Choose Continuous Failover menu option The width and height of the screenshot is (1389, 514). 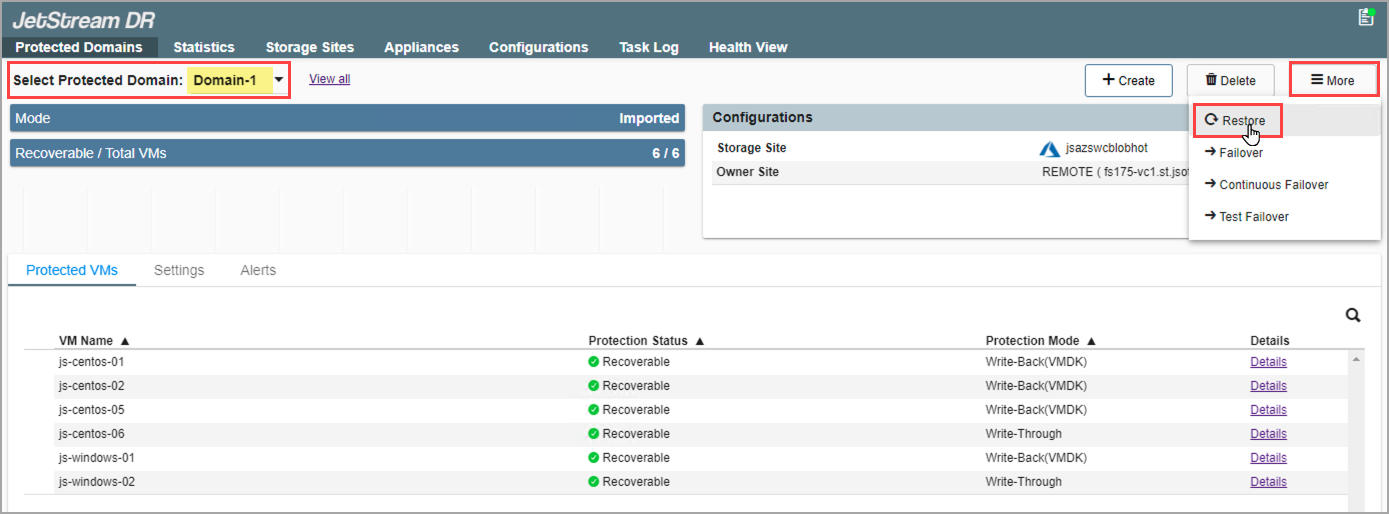(1273, 185)
